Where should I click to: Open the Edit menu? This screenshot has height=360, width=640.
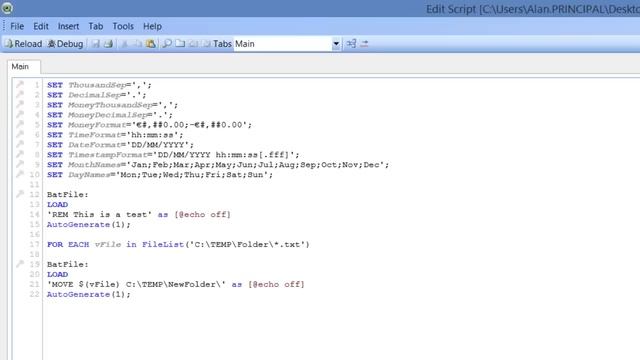pos(41,26)
